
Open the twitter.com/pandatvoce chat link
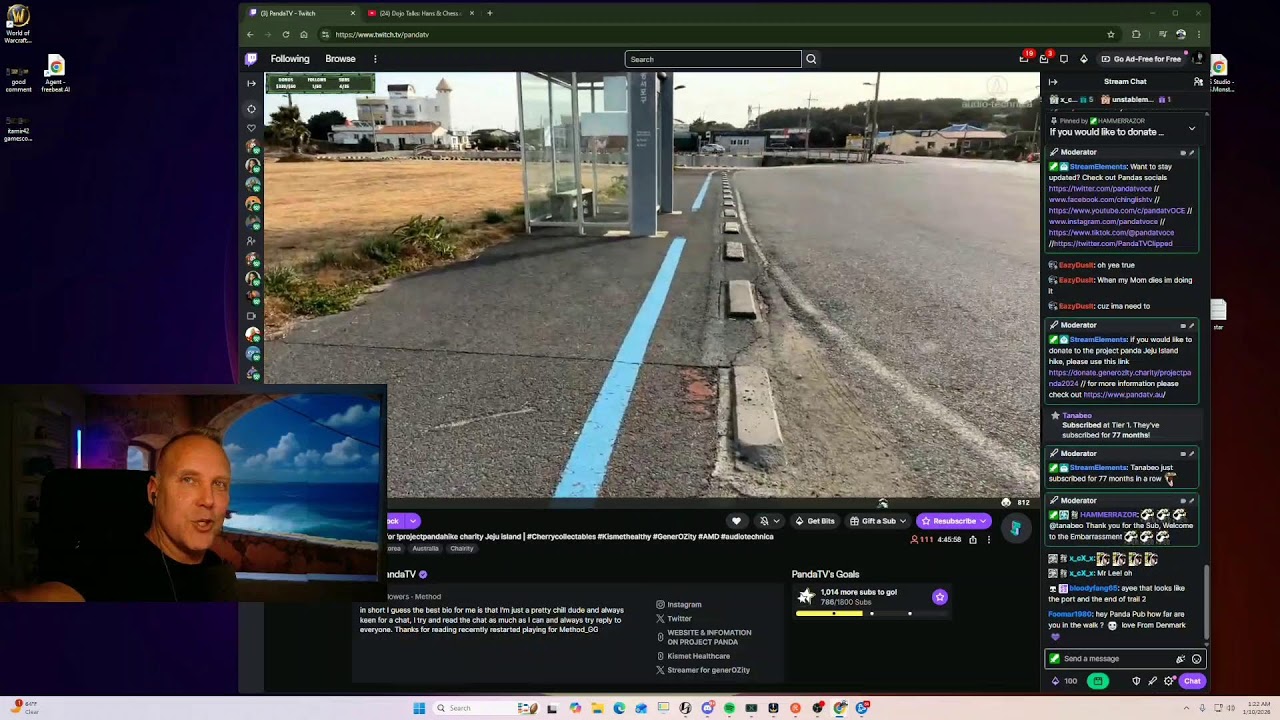1100,189
